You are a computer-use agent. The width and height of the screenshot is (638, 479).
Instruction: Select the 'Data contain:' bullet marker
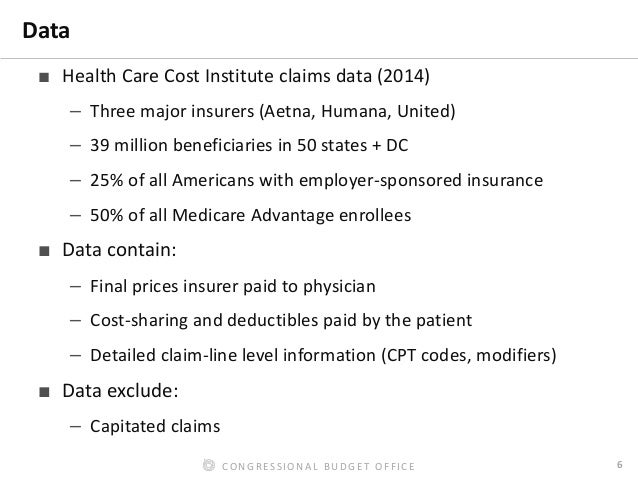coord(44,251)
